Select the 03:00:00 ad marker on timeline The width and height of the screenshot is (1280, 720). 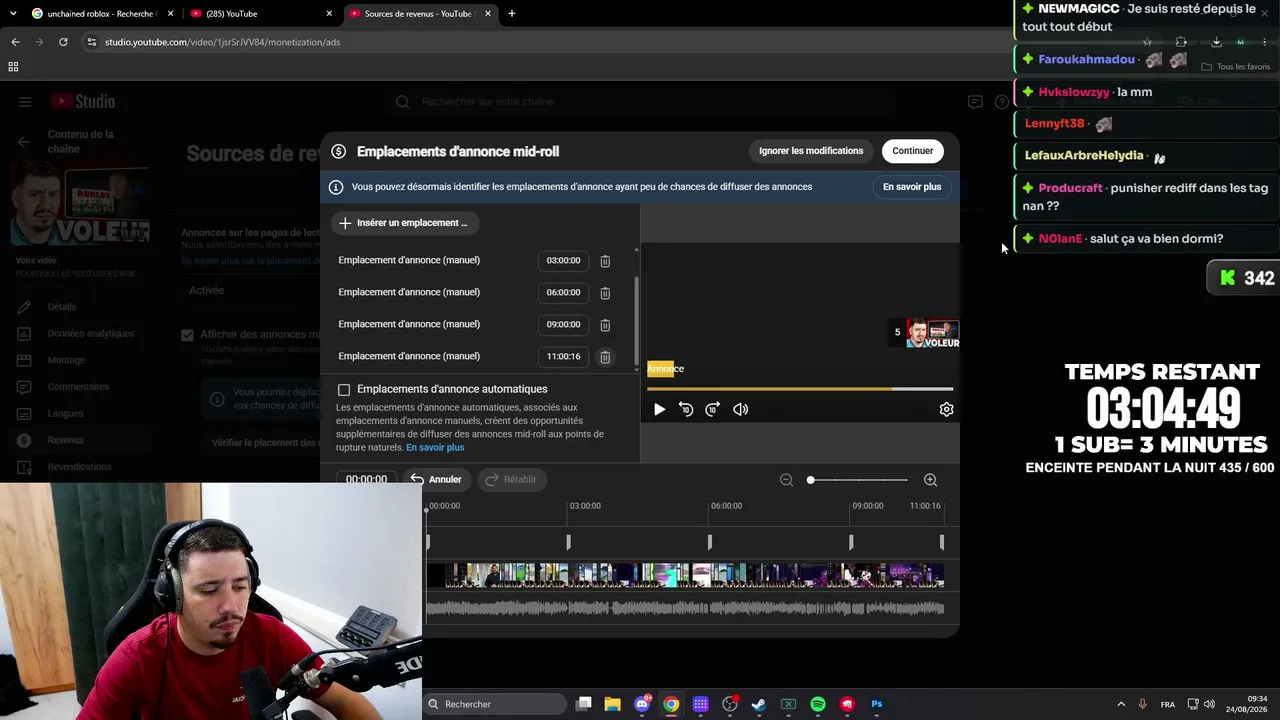568,542
